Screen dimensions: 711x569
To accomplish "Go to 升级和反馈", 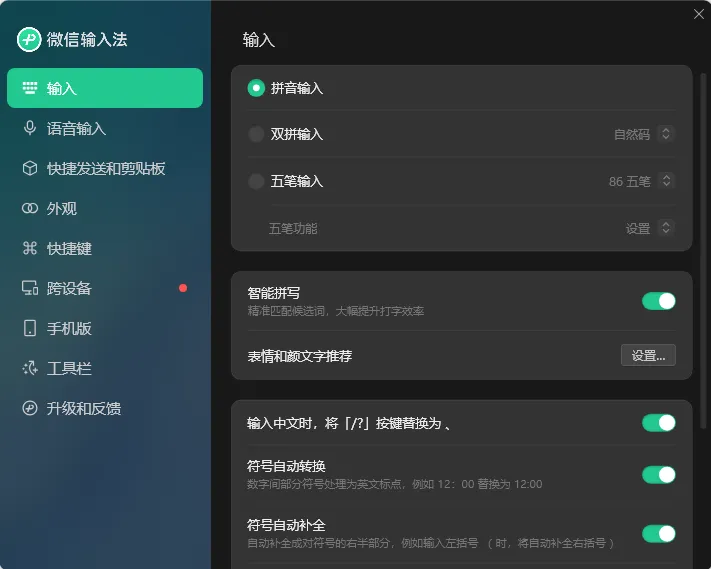I will point(105,408).
